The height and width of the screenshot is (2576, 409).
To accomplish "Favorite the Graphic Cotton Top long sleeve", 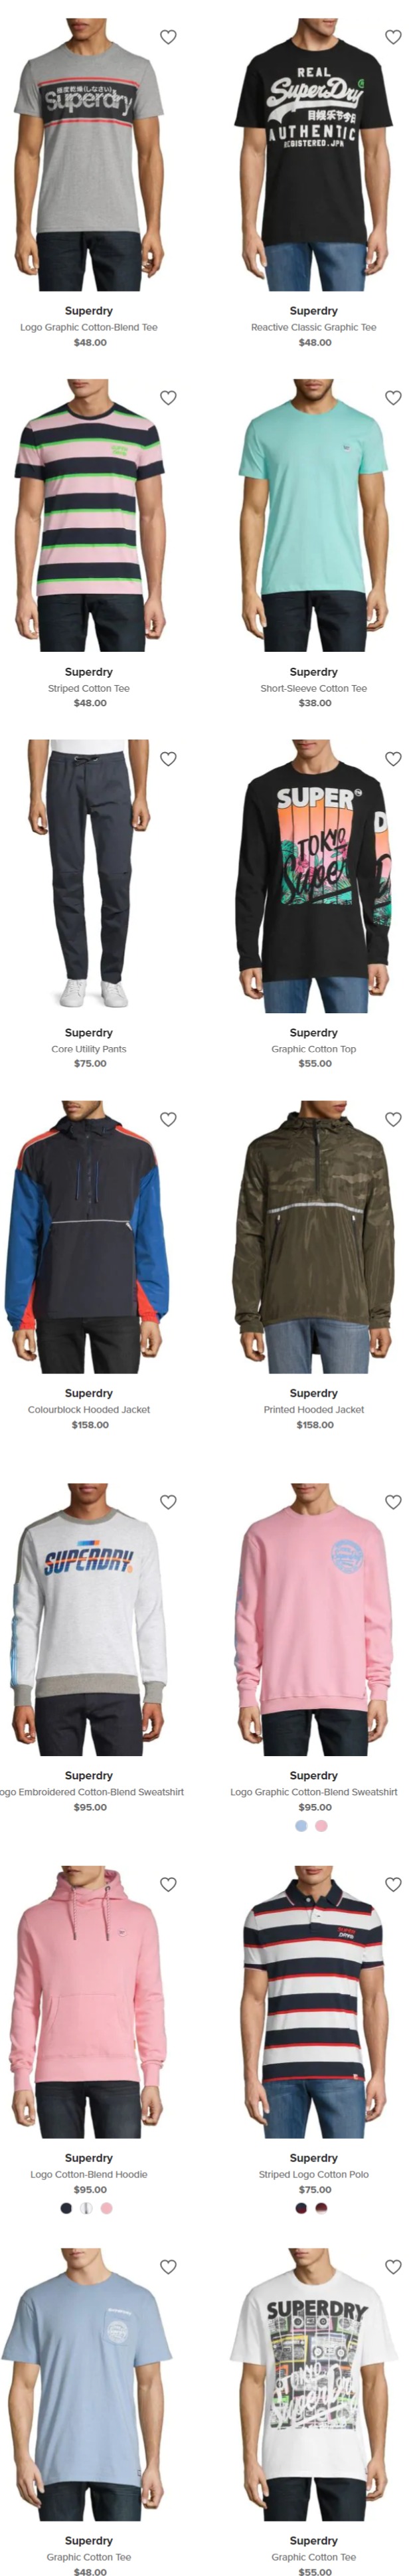I will [393, 759].
